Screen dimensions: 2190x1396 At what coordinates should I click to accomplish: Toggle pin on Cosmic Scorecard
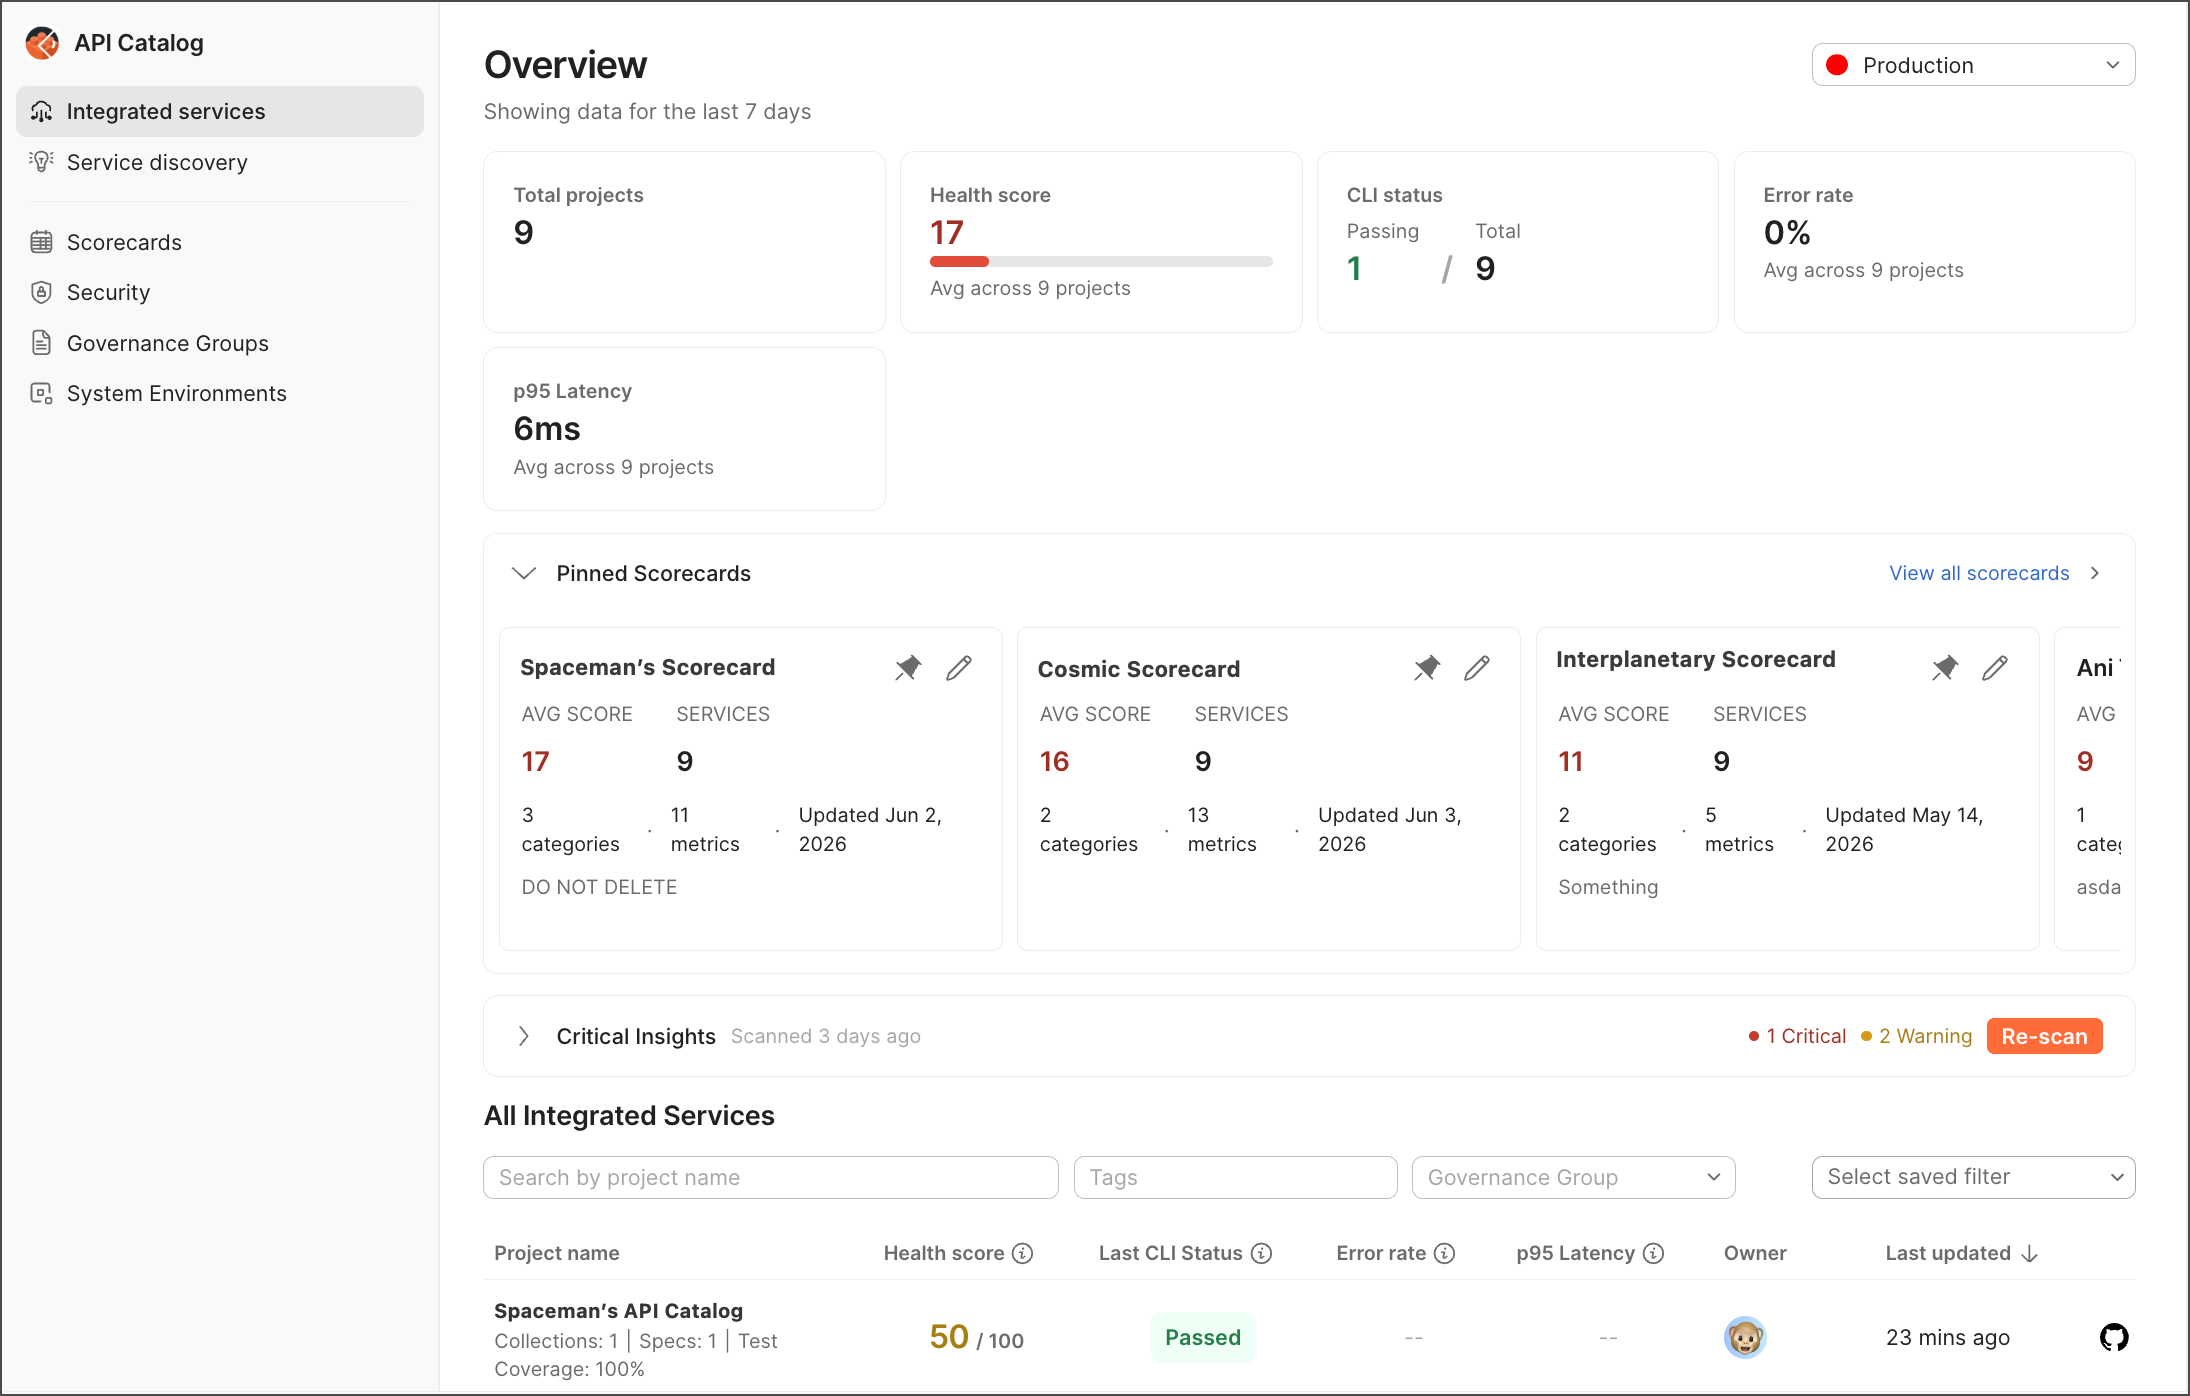coord(1426,668)
